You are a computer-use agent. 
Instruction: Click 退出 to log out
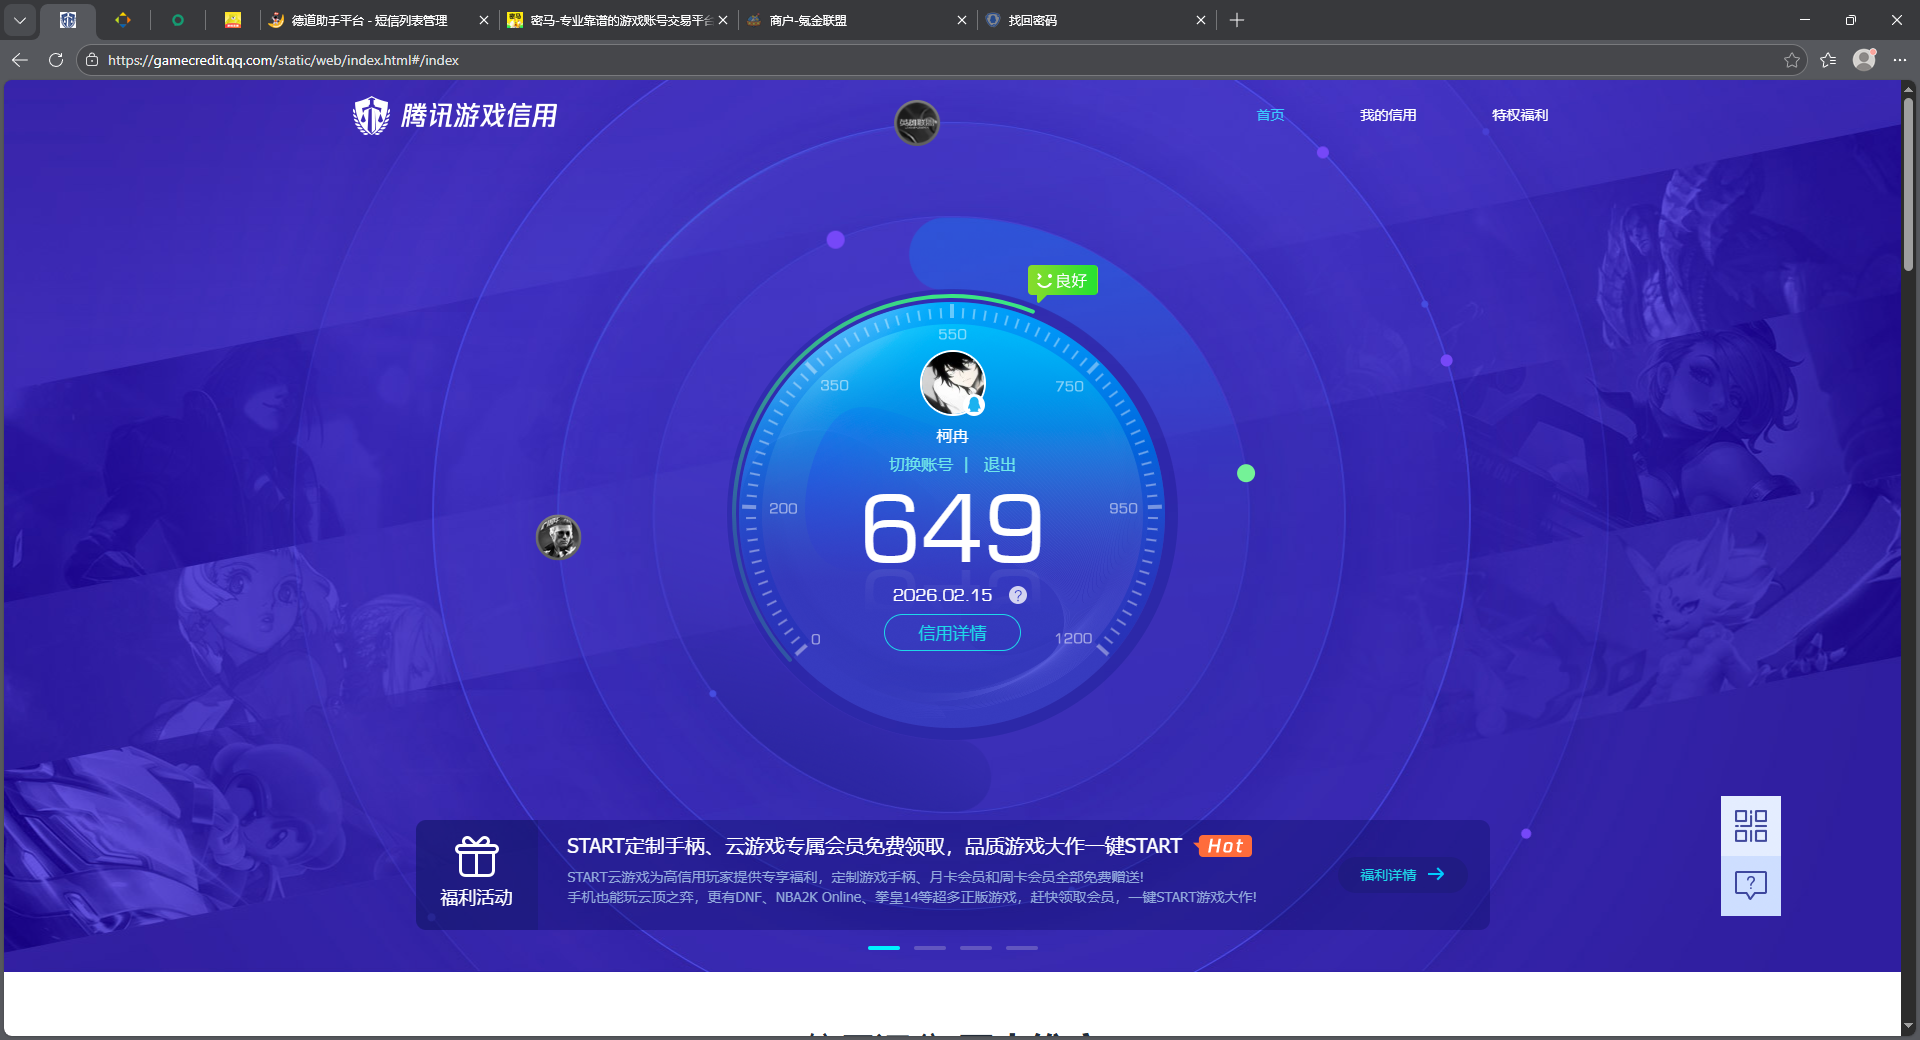pos(1000,465)
